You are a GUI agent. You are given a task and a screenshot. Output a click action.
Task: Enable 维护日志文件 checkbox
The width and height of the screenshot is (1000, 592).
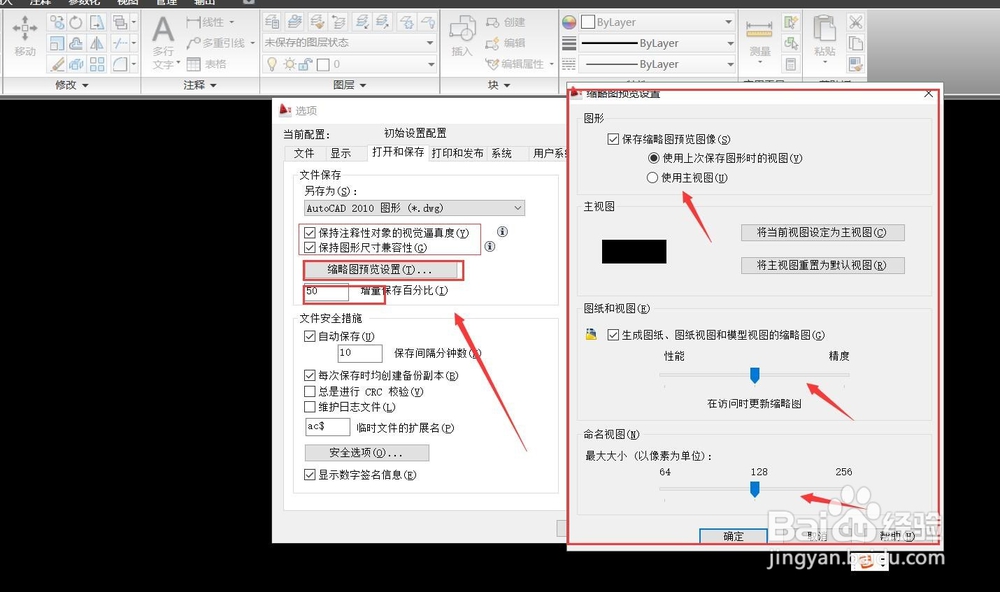310,407
